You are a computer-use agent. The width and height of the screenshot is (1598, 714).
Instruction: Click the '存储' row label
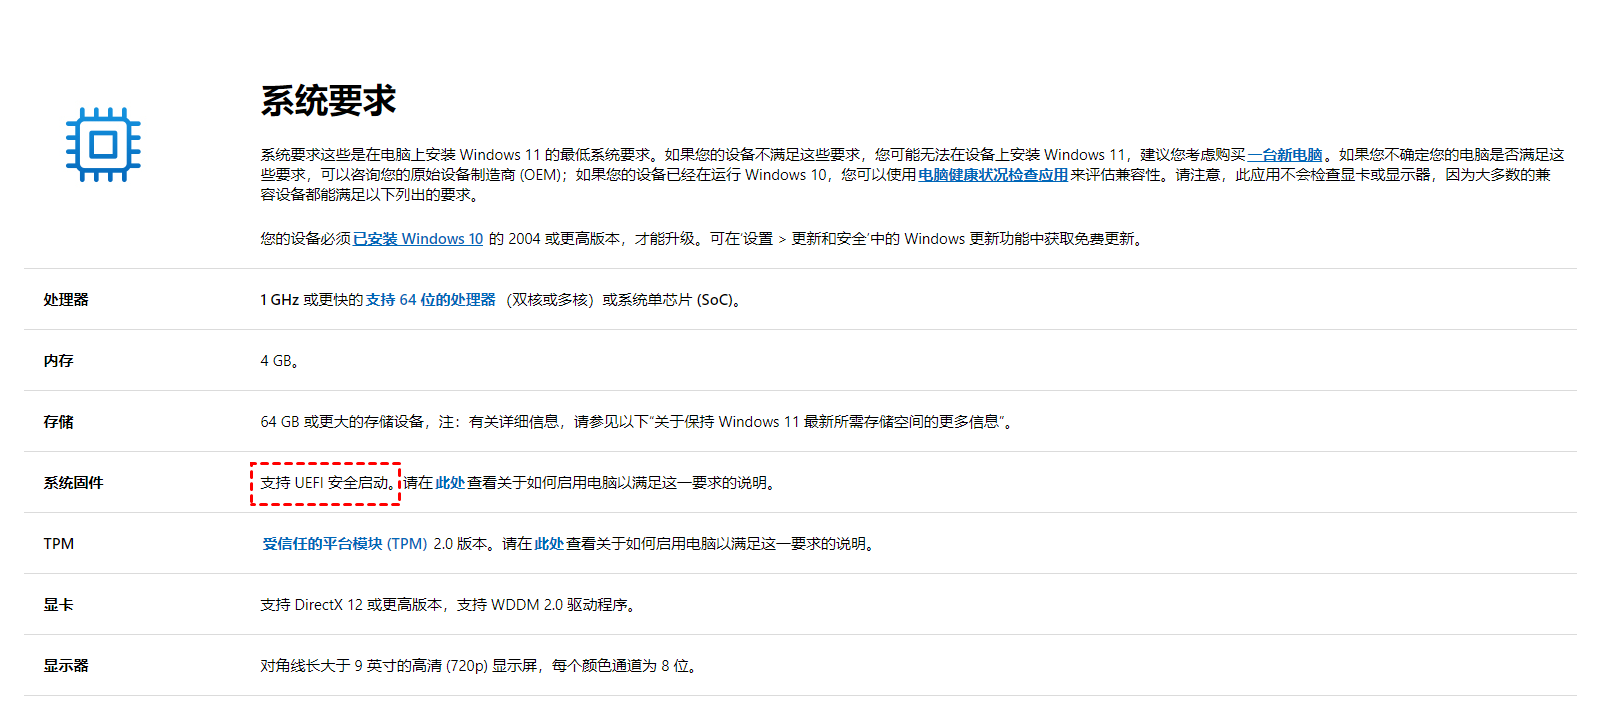pos(58,422)
